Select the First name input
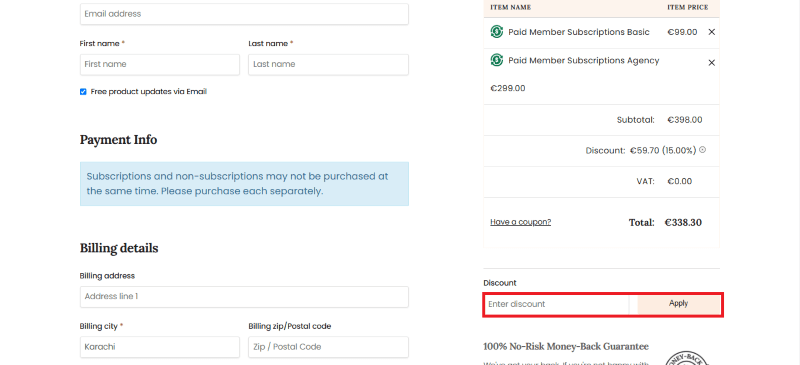The image size is (800, 365). (x=160, y=64)
